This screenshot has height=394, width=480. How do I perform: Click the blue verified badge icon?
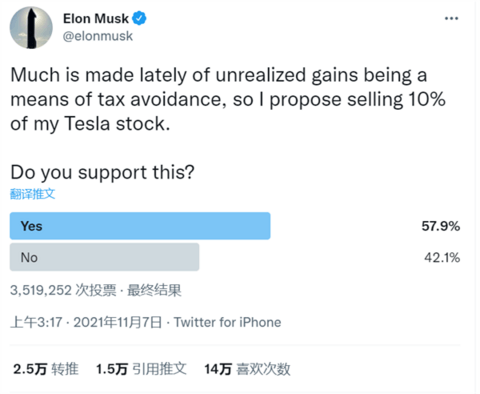139,18
